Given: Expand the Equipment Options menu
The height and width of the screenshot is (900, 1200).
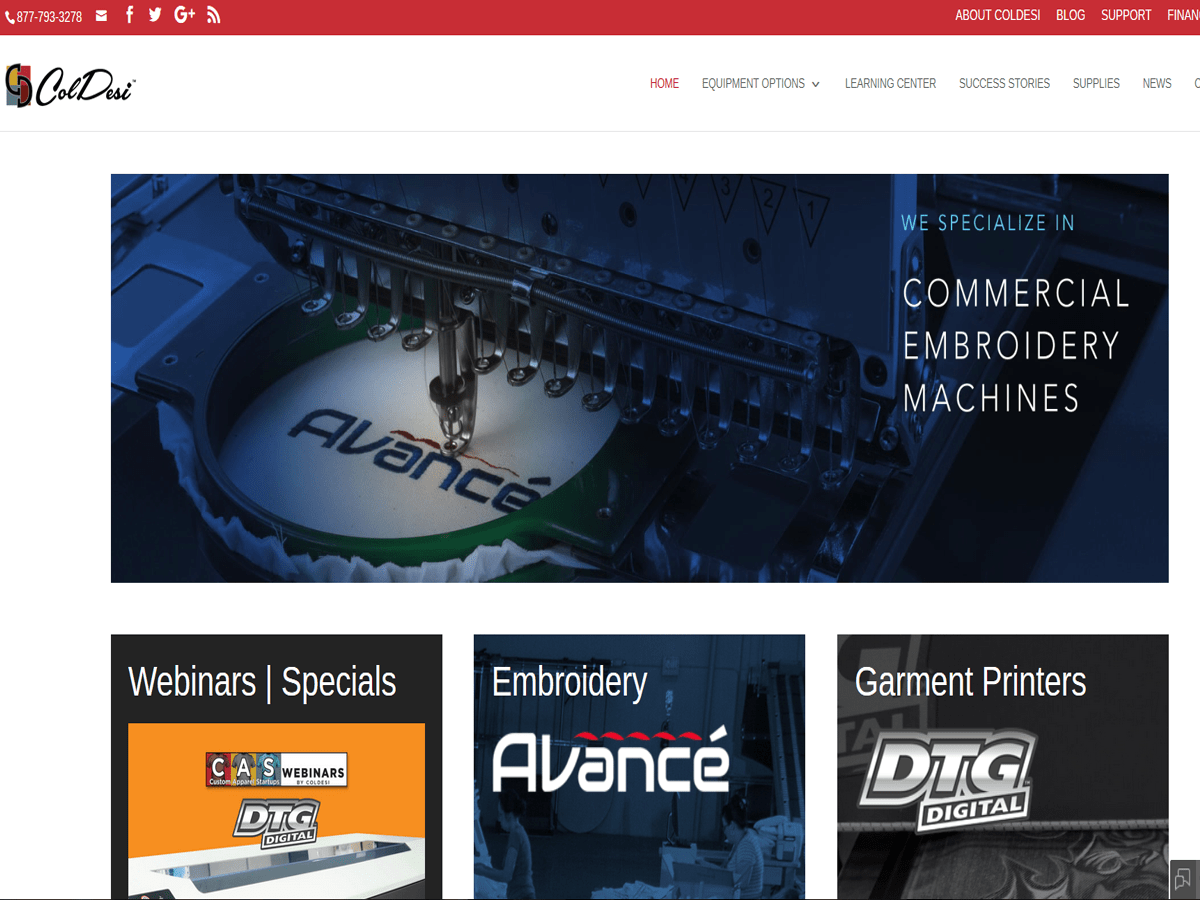Looking at the screenshot, I should pos(761,84).
